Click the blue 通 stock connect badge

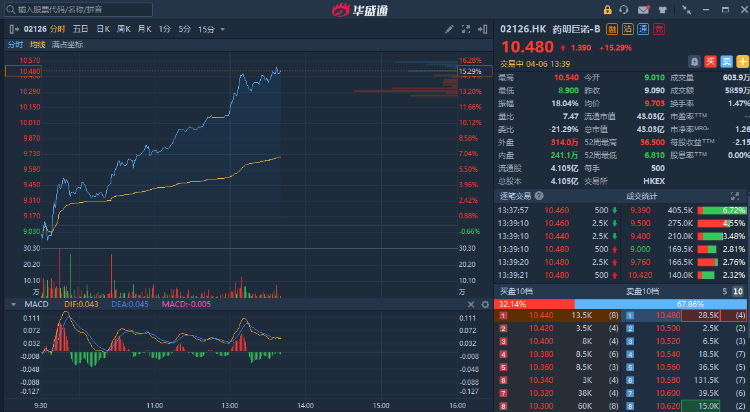(643, 29)
